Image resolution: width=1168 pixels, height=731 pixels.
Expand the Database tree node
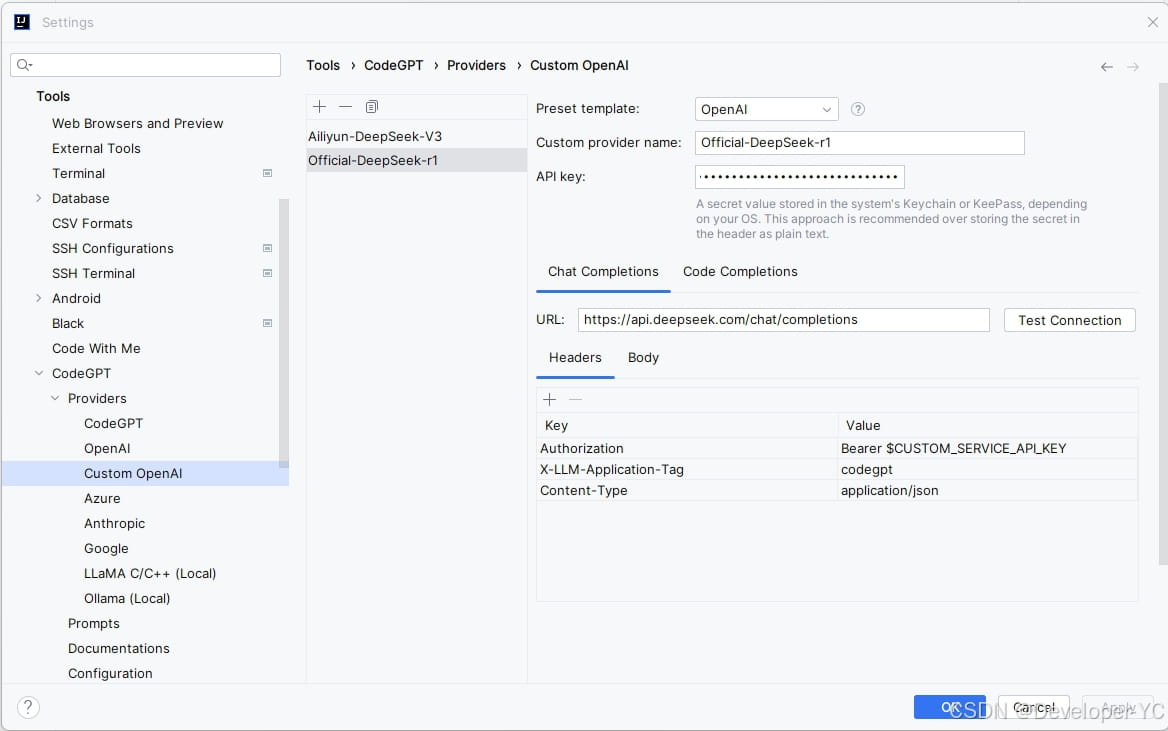[39, 199]
